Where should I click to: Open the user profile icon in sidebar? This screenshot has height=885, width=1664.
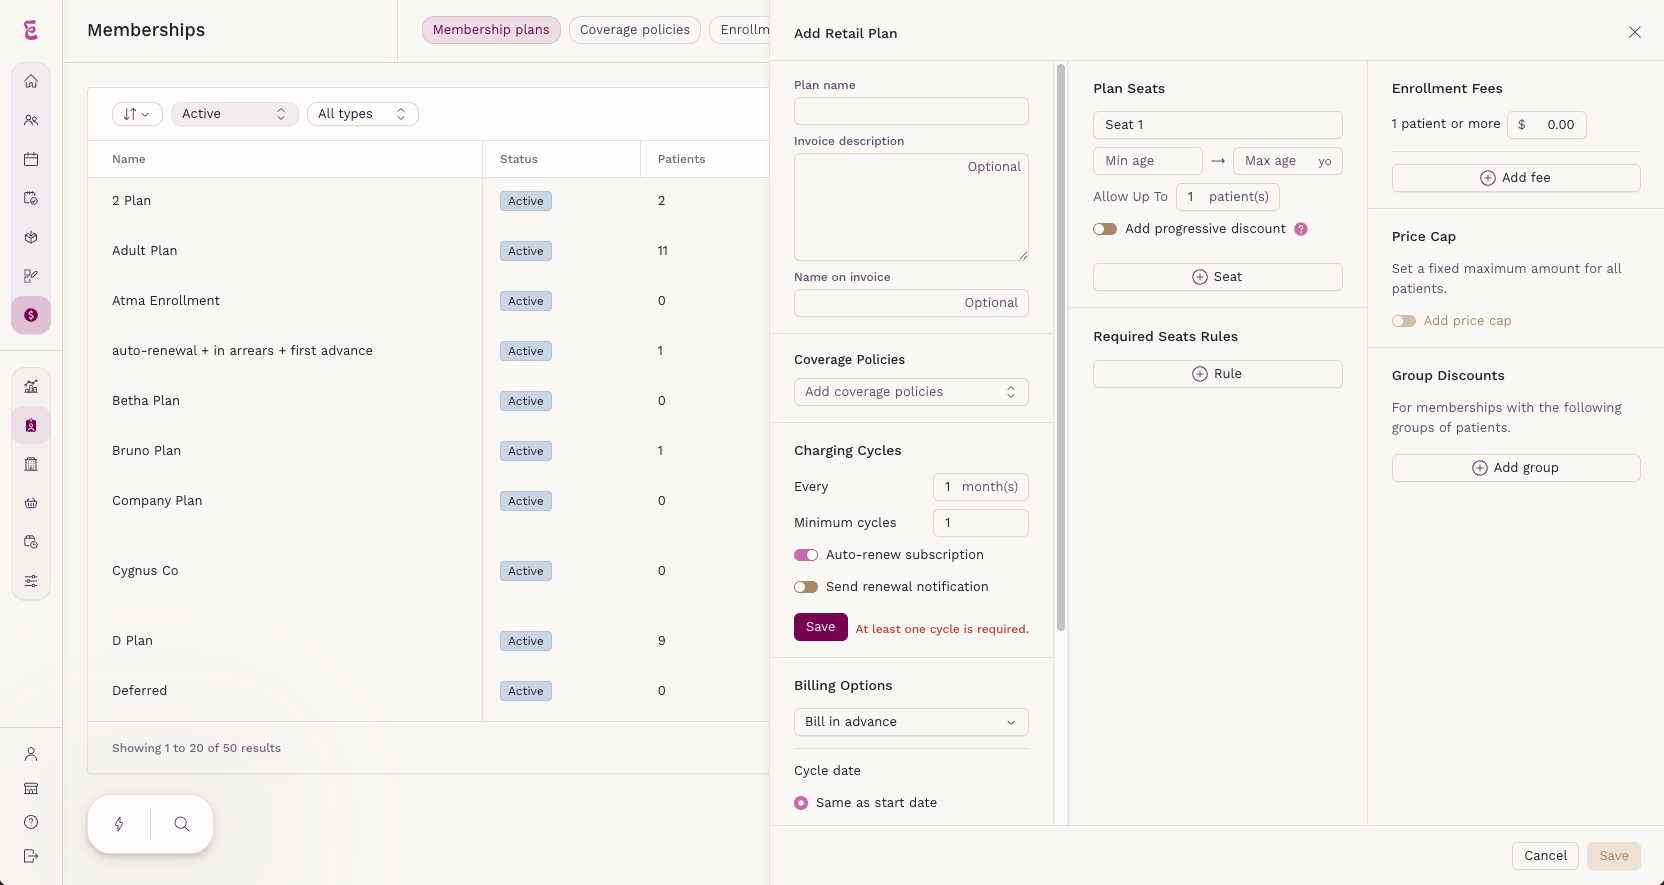tap(31, 754)
